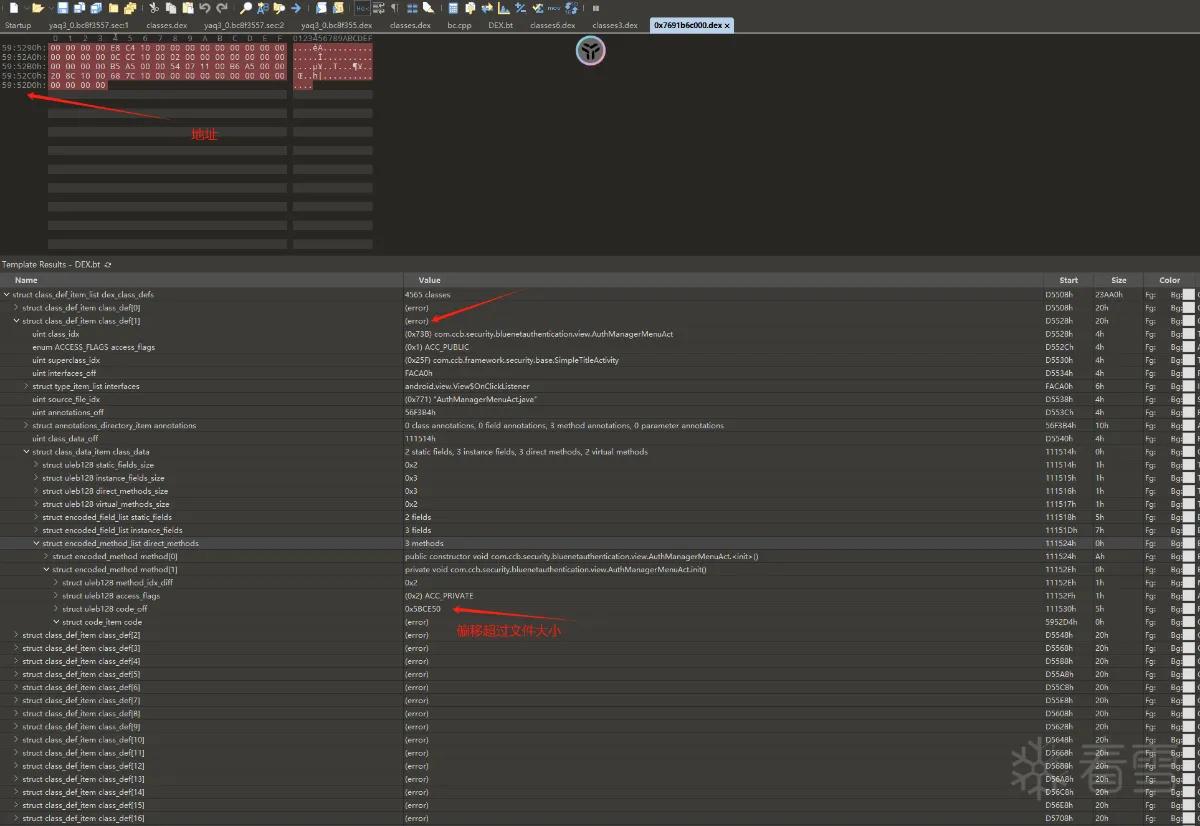Click the Goto blue arrow icon
The height and width of the screenshot is (826, 1200).
[296, 8]
